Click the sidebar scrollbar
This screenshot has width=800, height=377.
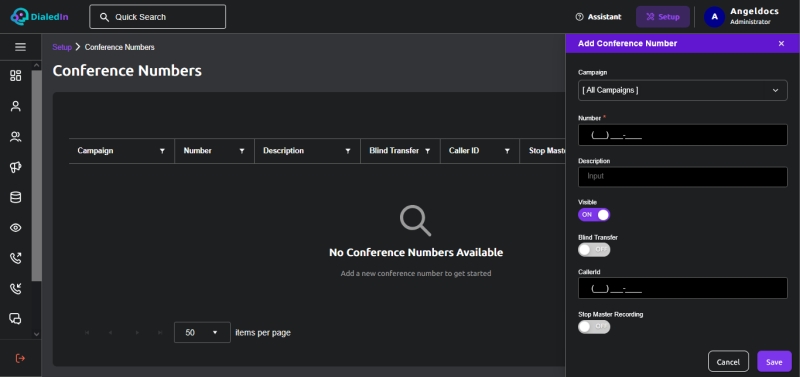[36, 175]
